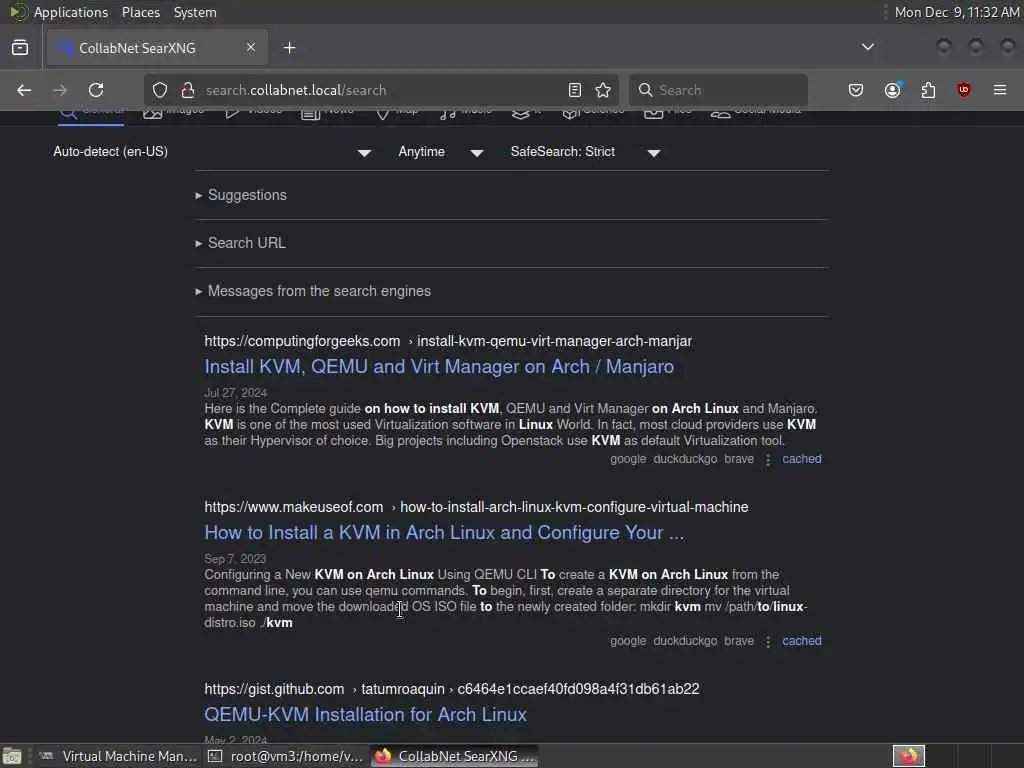Click the Firefox icon in bottom-right panel

click(908, 756)
